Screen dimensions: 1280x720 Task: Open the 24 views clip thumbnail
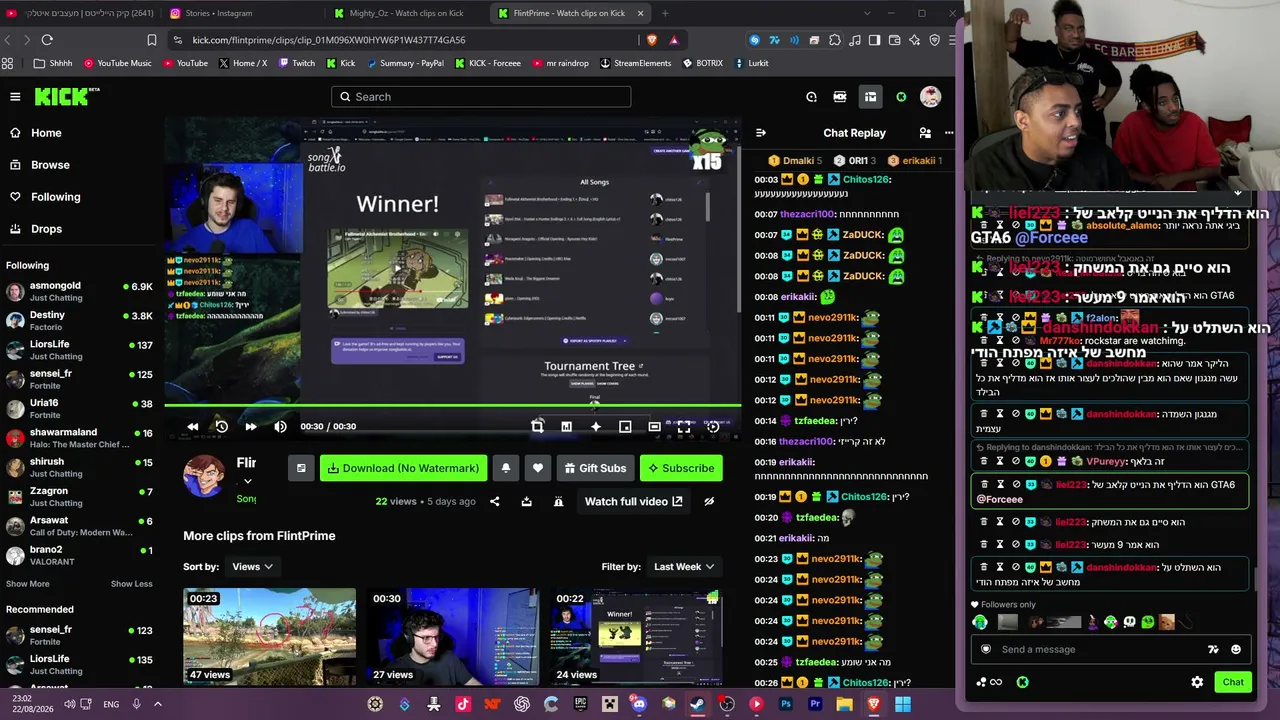coord(636,636)
